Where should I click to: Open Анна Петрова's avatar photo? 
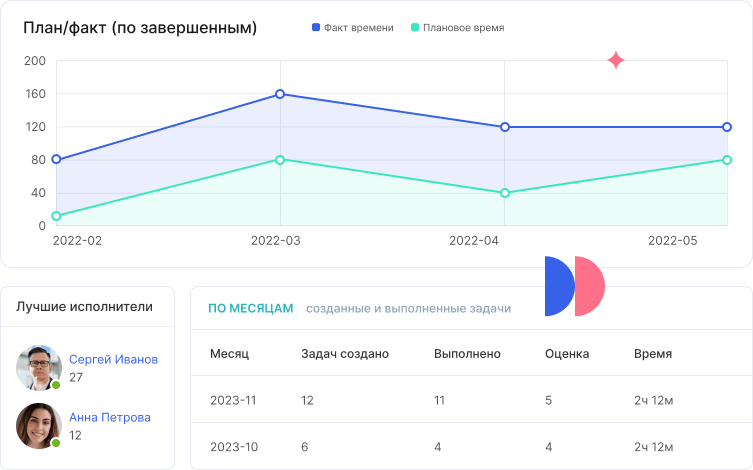coord(38,425)
